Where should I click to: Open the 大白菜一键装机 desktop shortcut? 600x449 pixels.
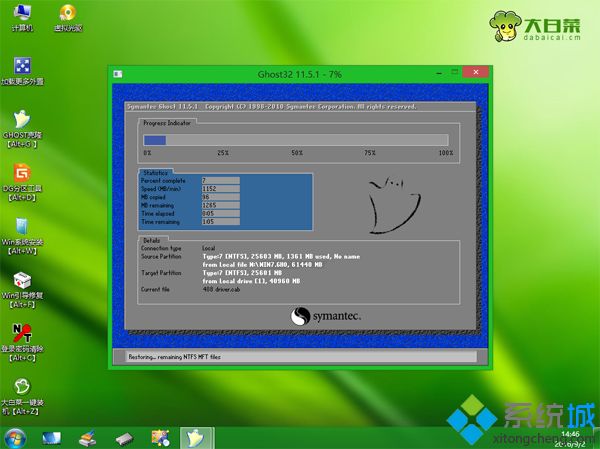20,388
